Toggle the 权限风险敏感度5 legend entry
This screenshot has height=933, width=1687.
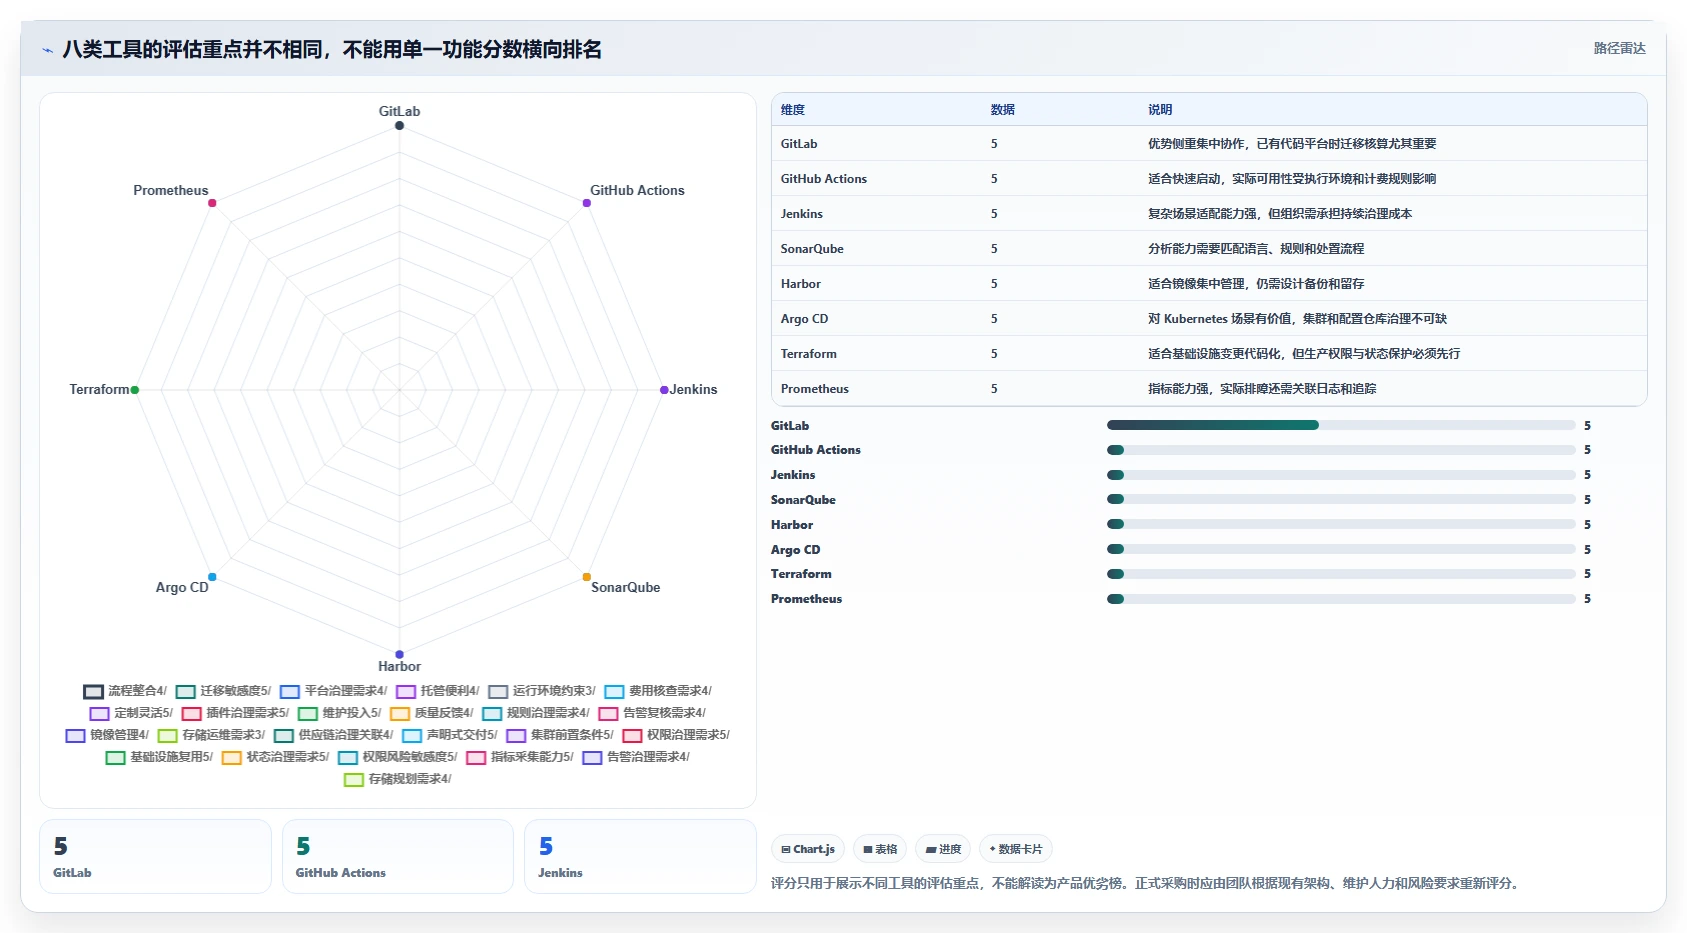pyautogui.click(x=397, y=757)
